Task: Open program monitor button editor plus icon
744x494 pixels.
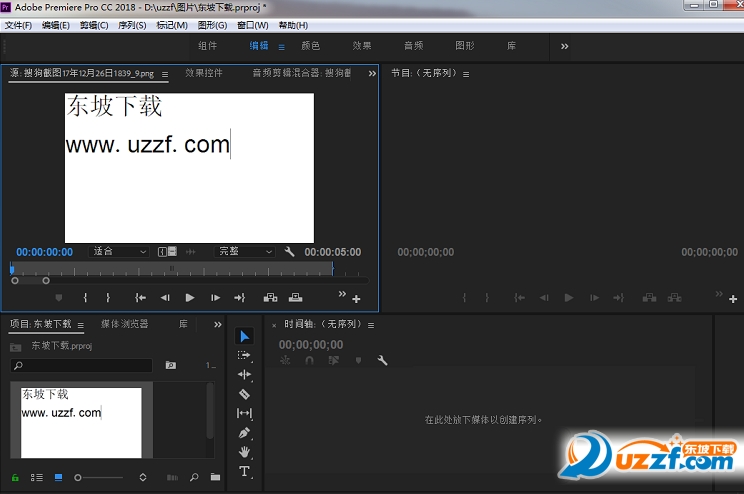Action: [x=733, y=299]
